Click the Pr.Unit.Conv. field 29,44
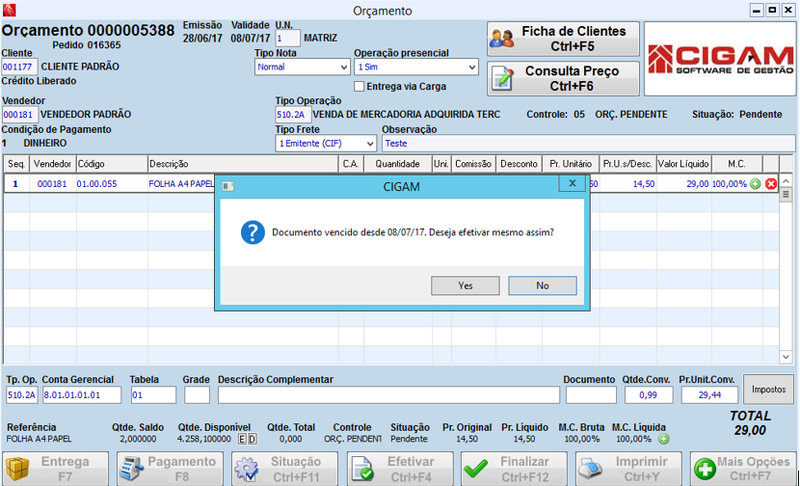 pos(710,395)
